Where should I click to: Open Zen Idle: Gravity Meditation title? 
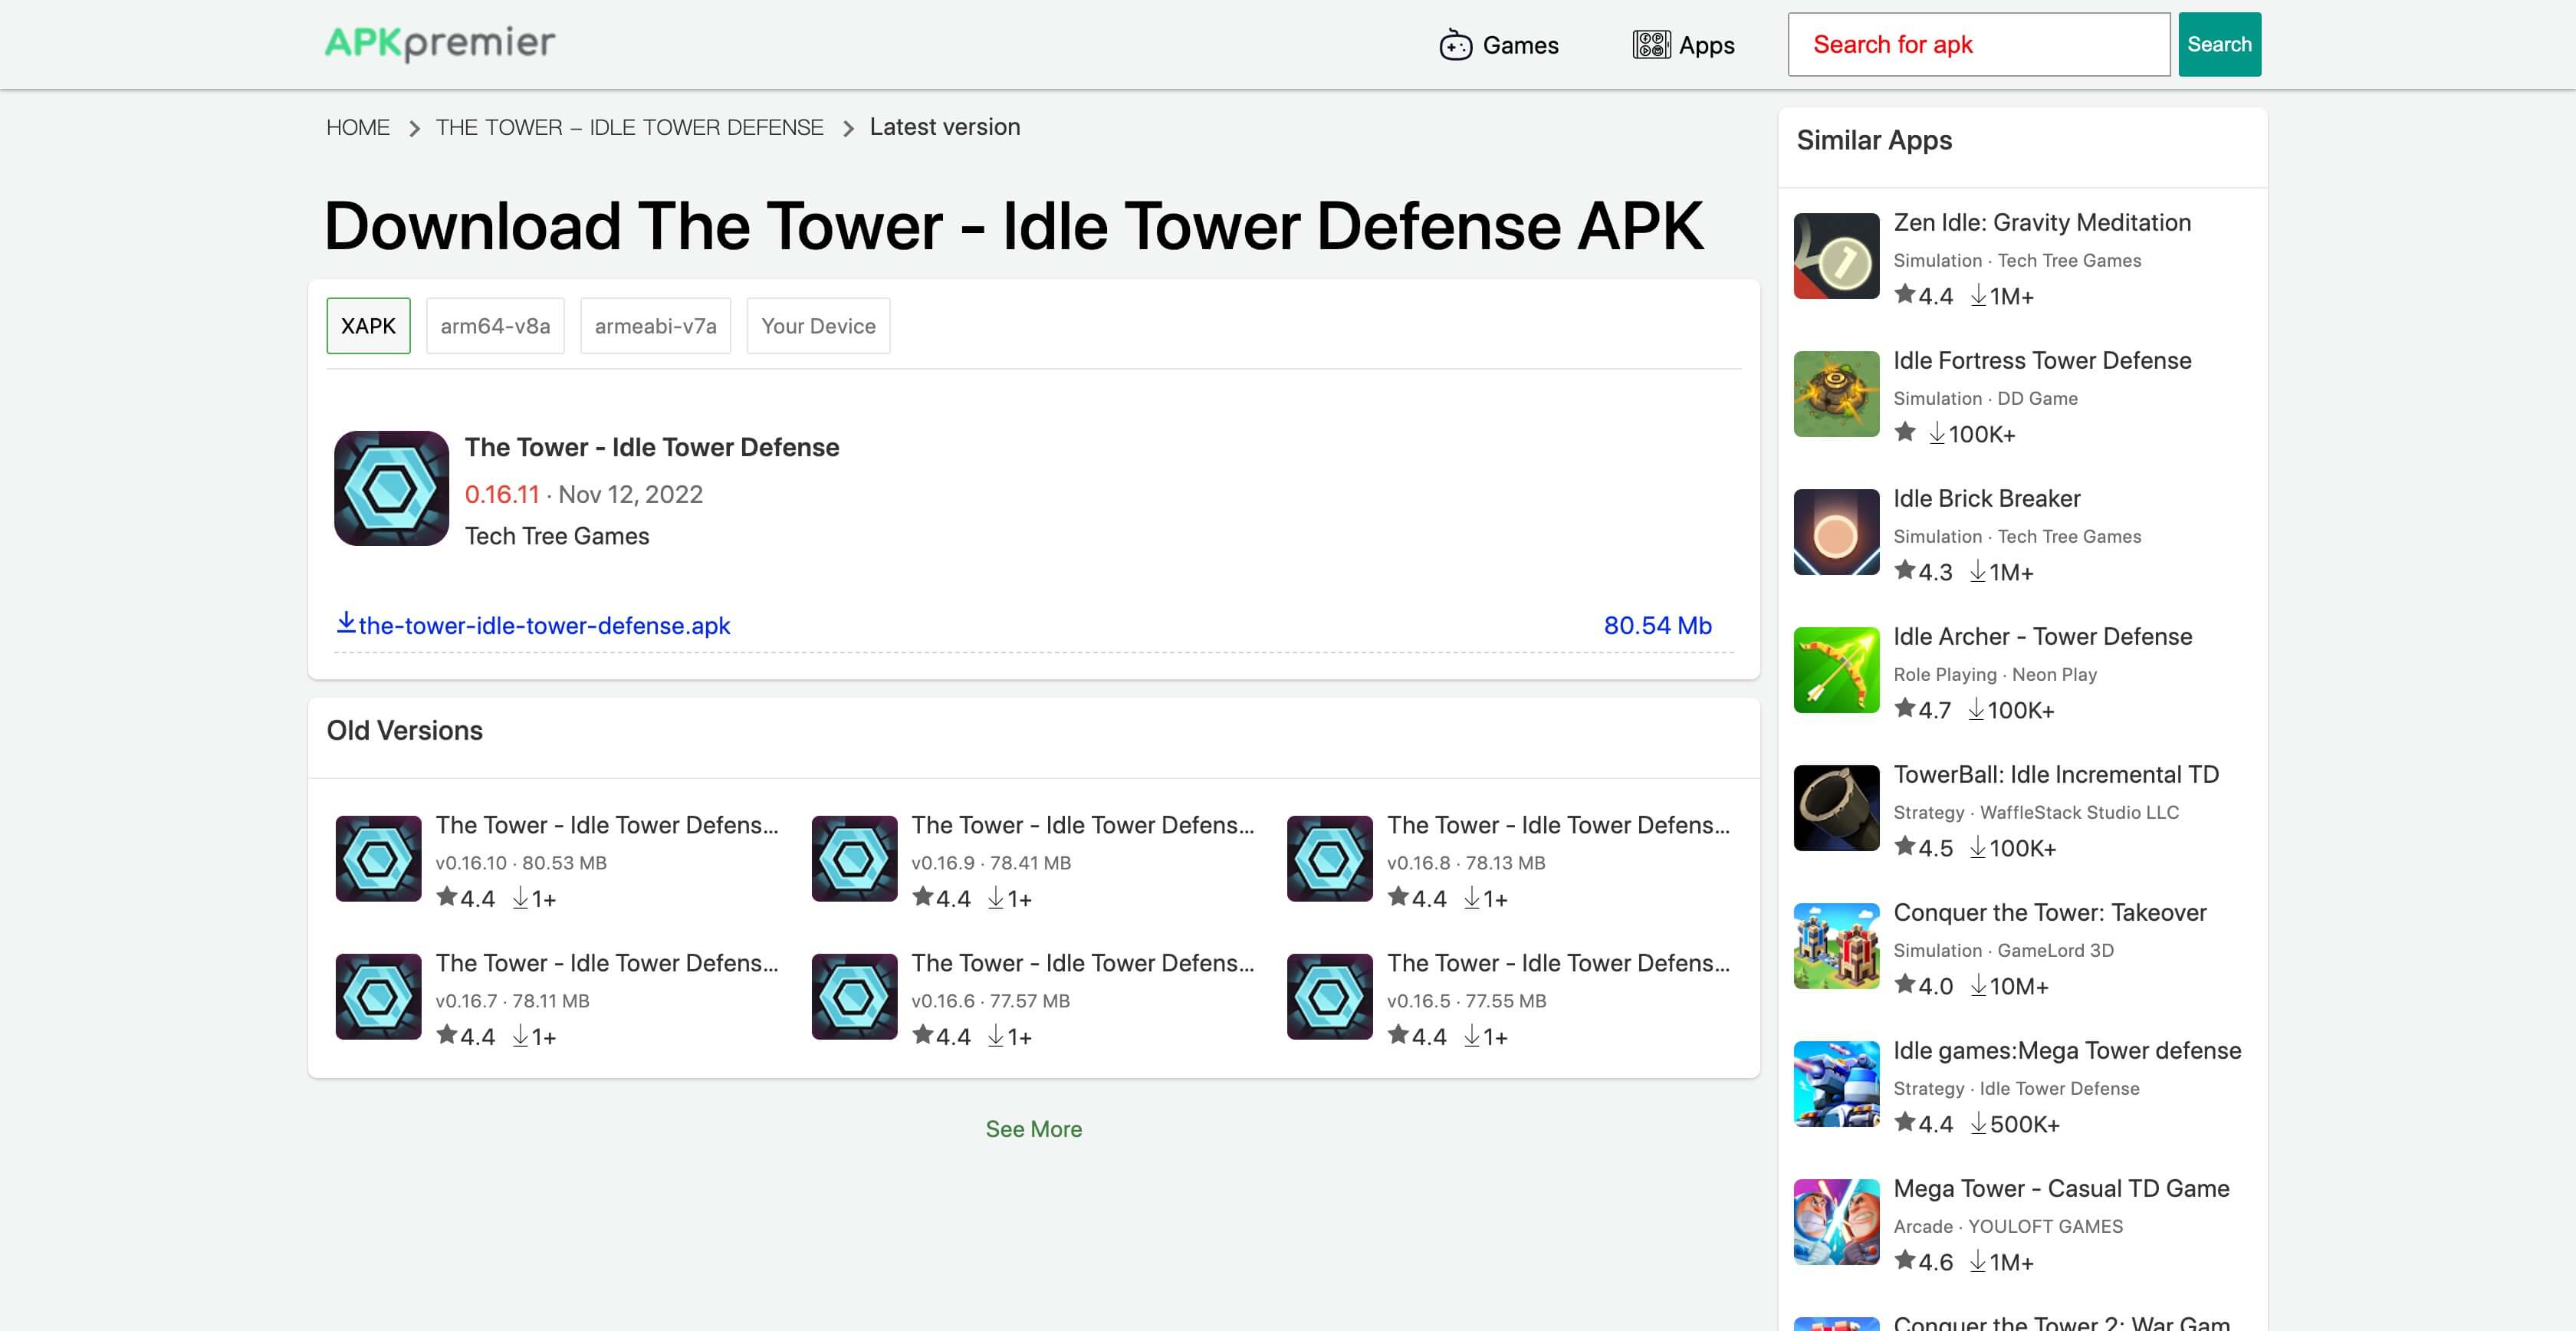click(2042, 223)
